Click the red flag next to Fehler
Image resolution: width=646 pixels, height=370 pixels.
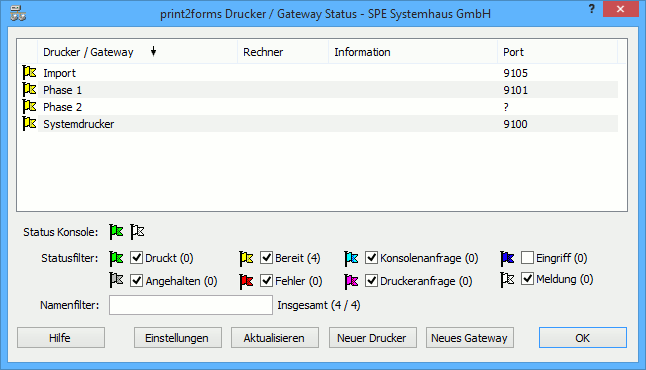(x=246, y=281)
